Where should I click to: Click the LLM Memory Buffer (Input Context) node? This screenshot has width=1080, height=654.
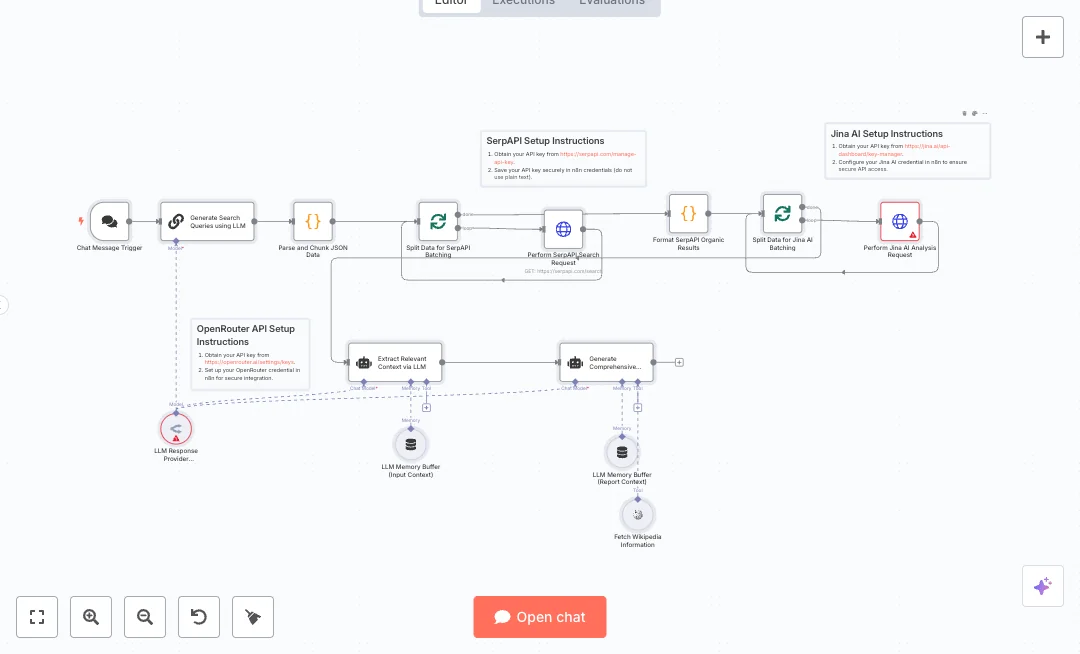pyautogui.click(x=410, y=443)
